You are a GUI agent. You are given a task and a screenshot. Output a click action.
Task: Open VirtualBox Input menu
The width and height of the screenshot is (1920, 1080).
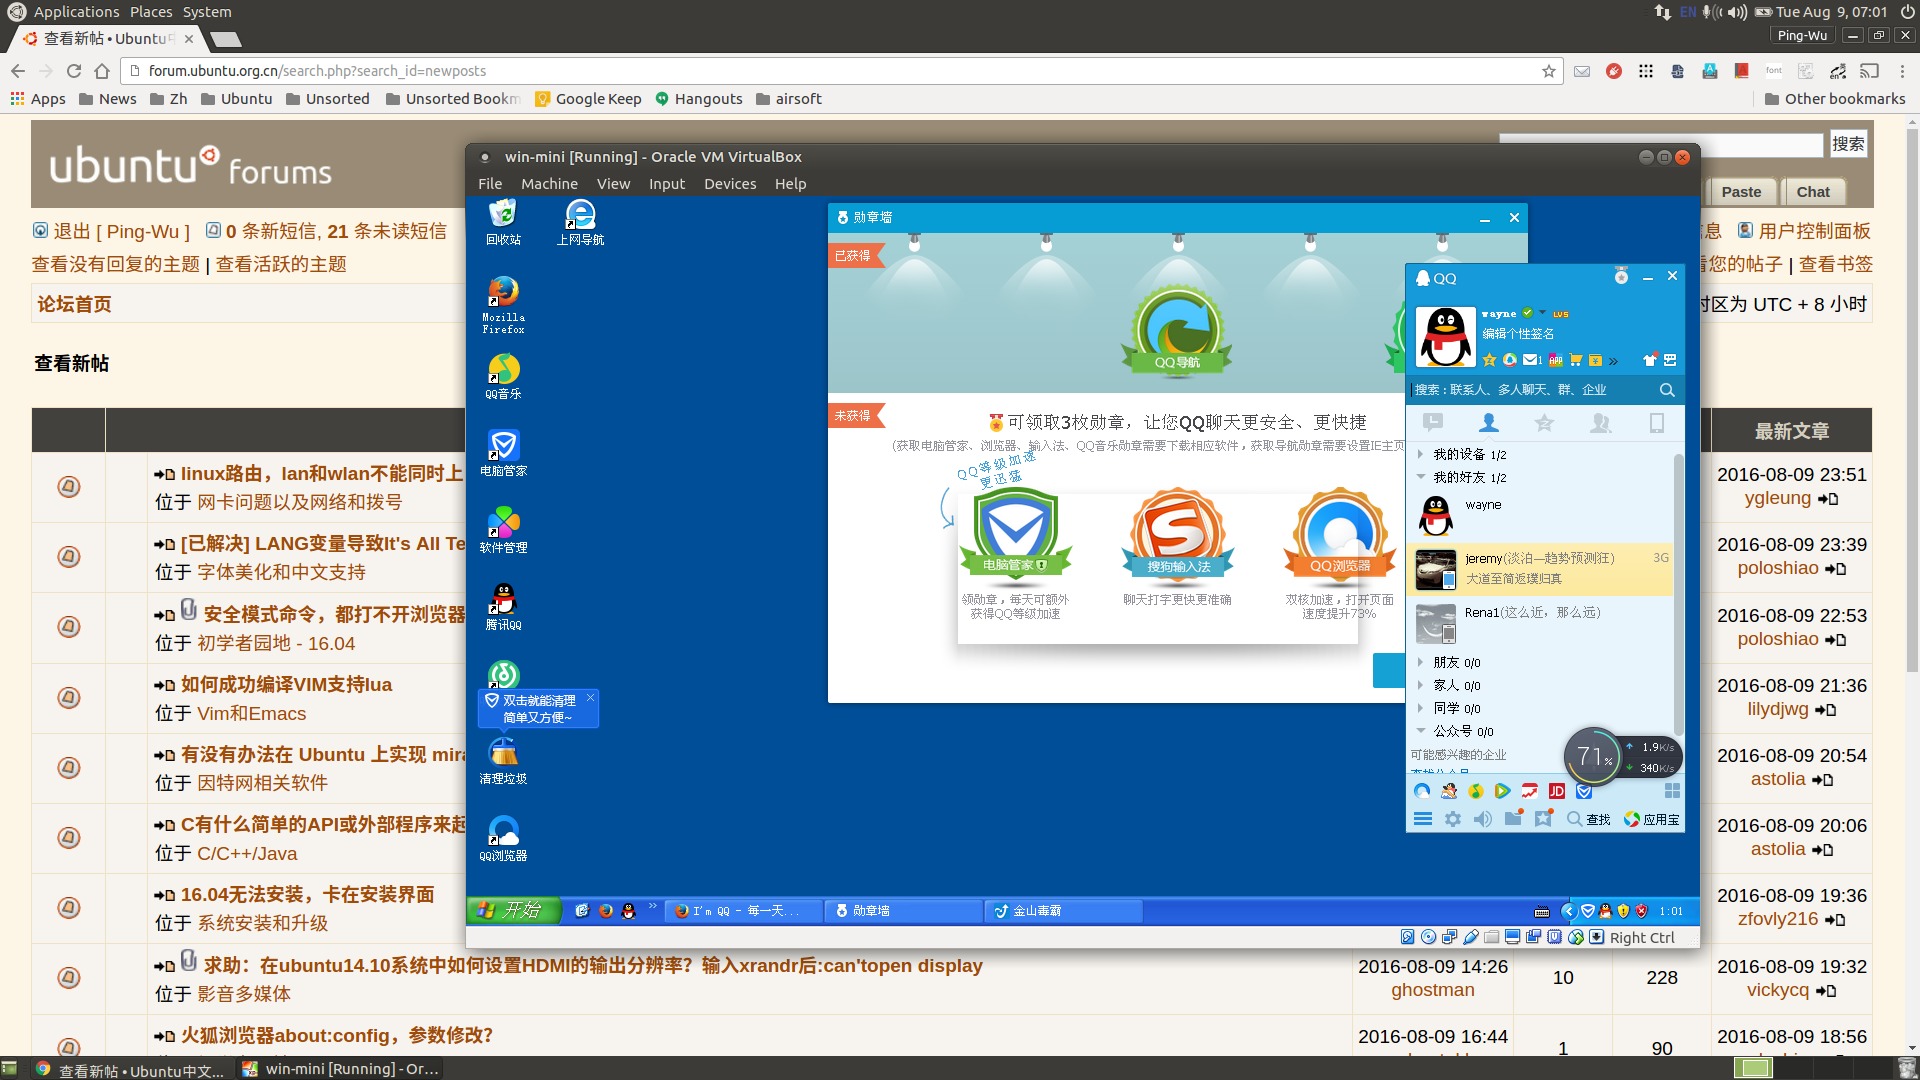coord(667,184)
